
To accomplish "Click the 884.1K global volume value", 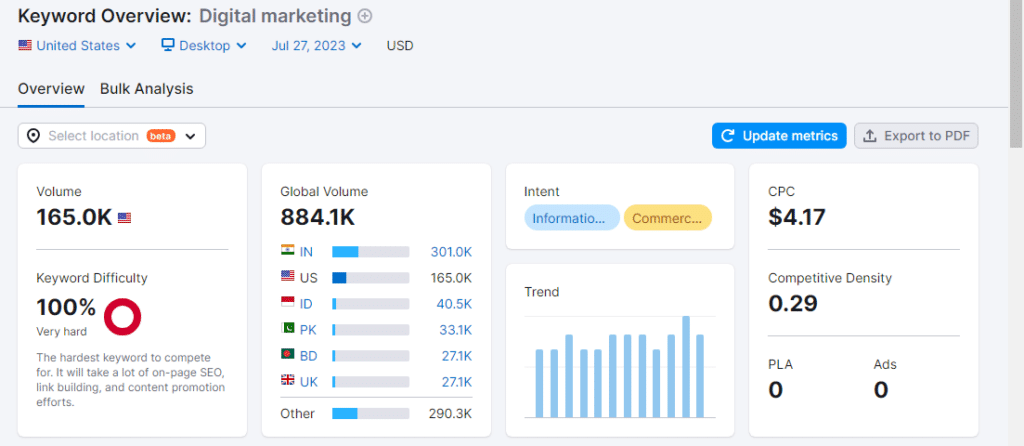I will click(318, 217).
